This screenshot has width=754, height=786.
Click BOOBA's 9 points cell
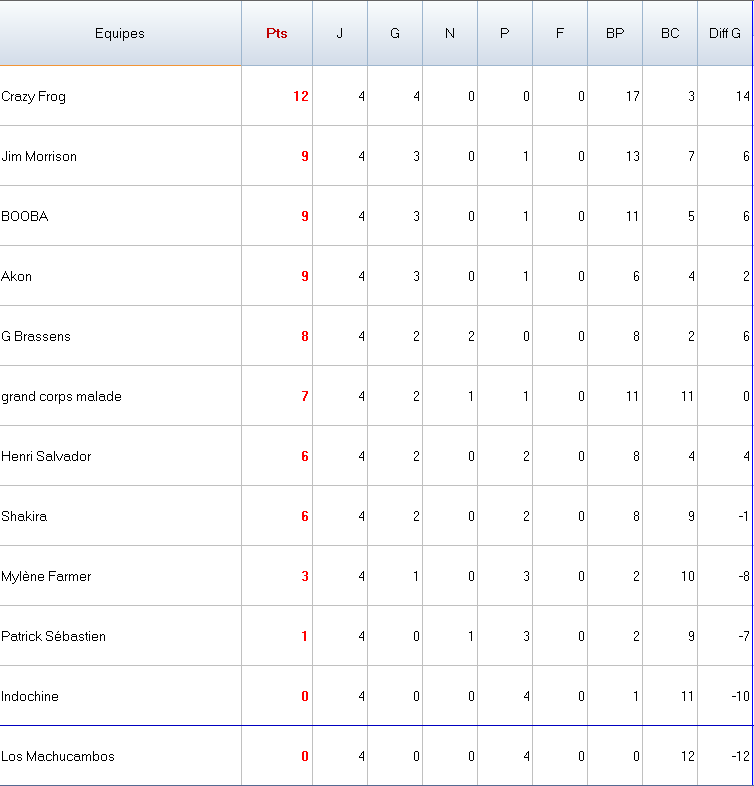(x=277, y=216)
